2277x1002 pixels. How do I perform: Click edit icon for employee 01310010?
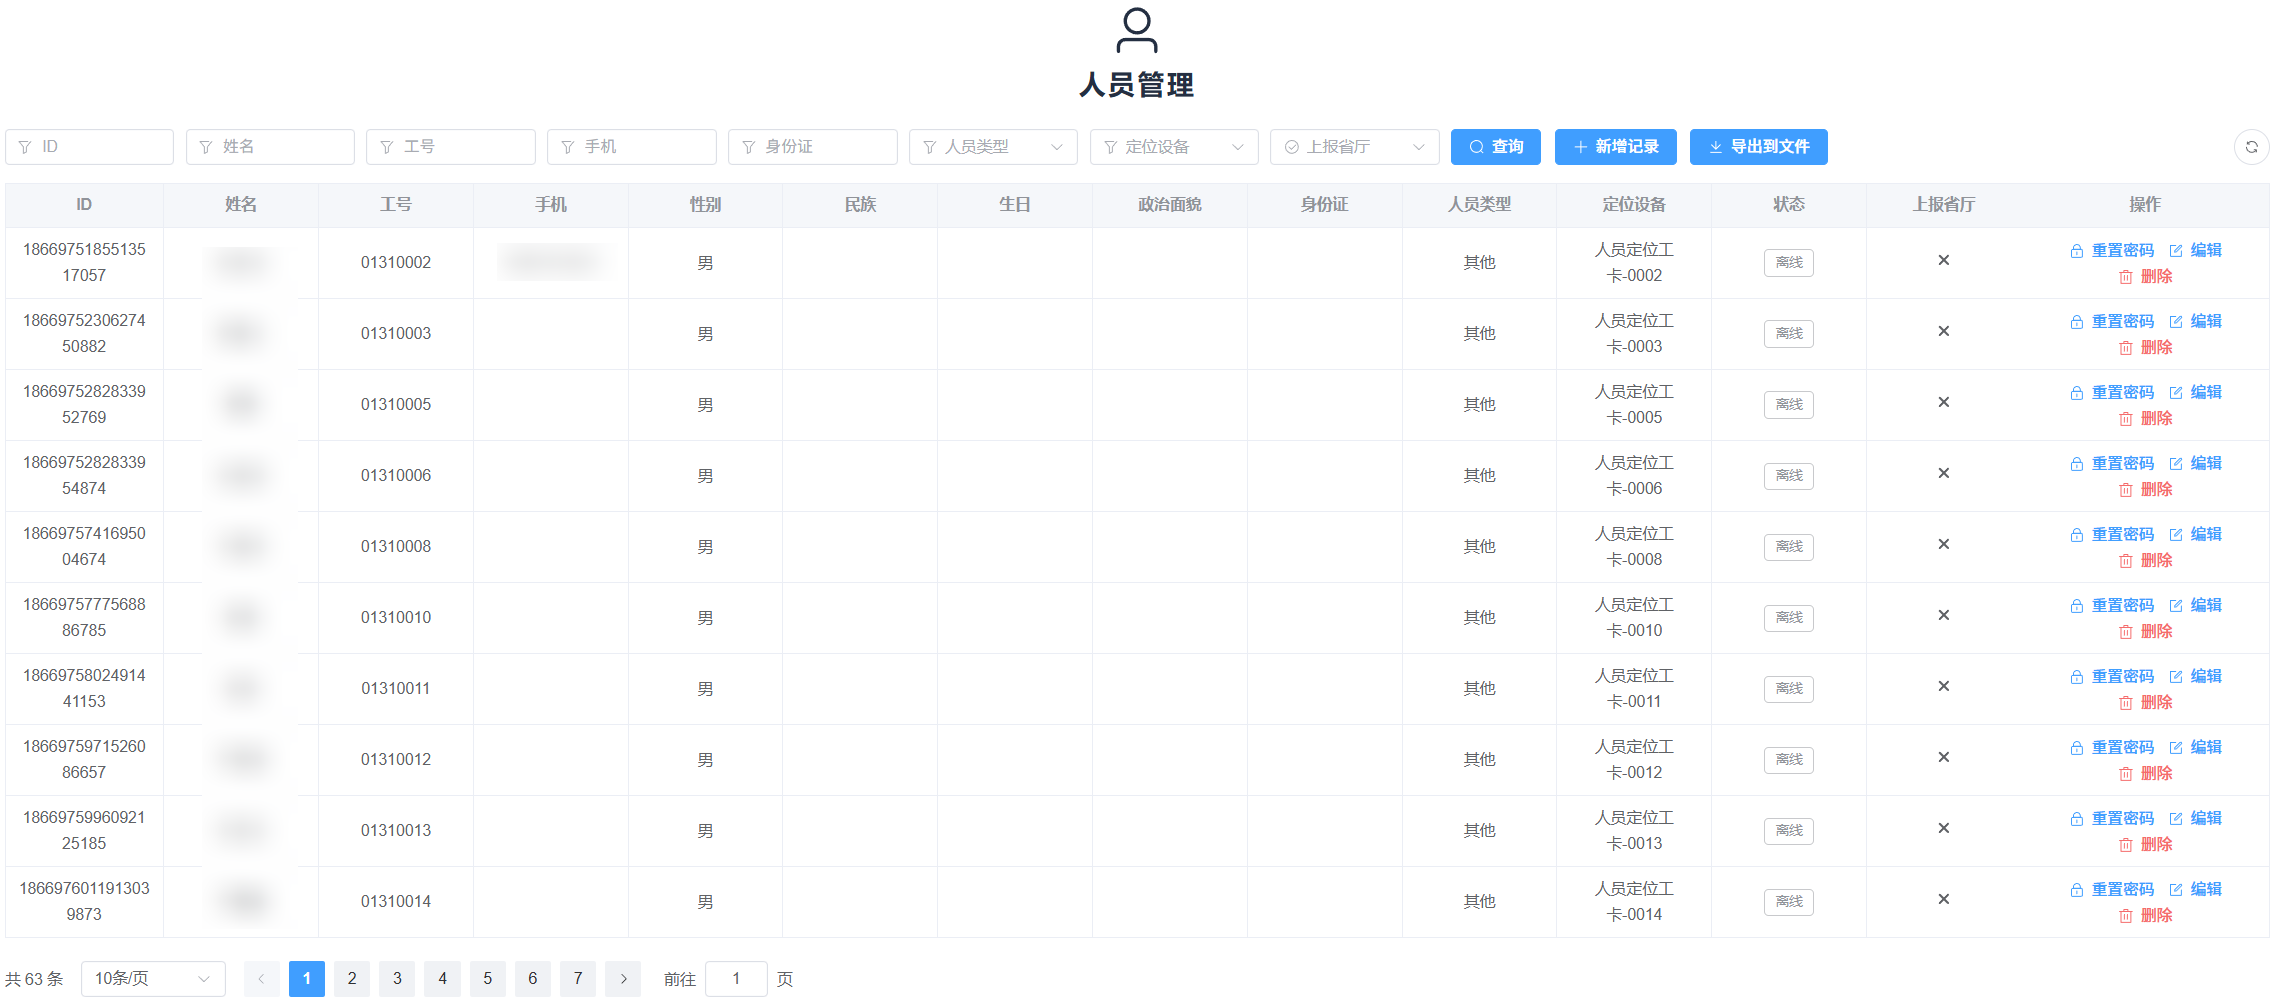coord(2175,606)
